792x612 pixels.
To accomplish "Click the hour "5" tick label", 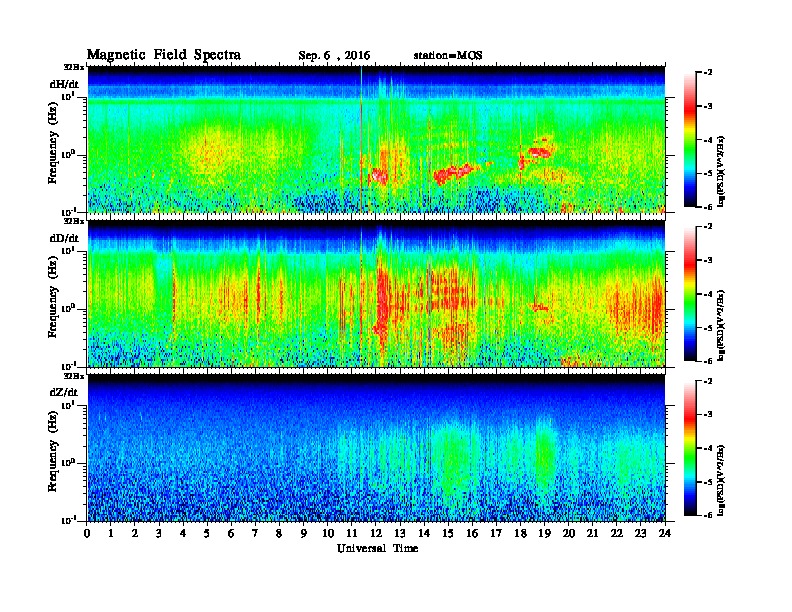I will click(207, 533).
